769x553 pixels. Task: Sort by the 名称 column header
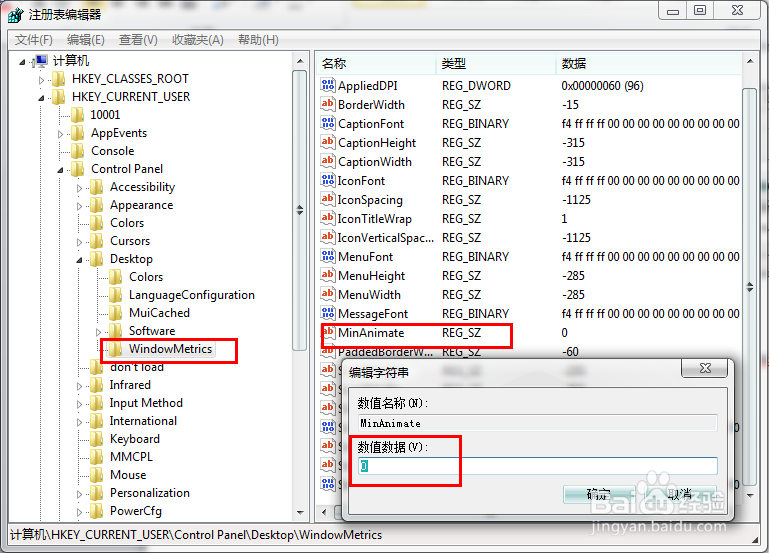point(376,64)
